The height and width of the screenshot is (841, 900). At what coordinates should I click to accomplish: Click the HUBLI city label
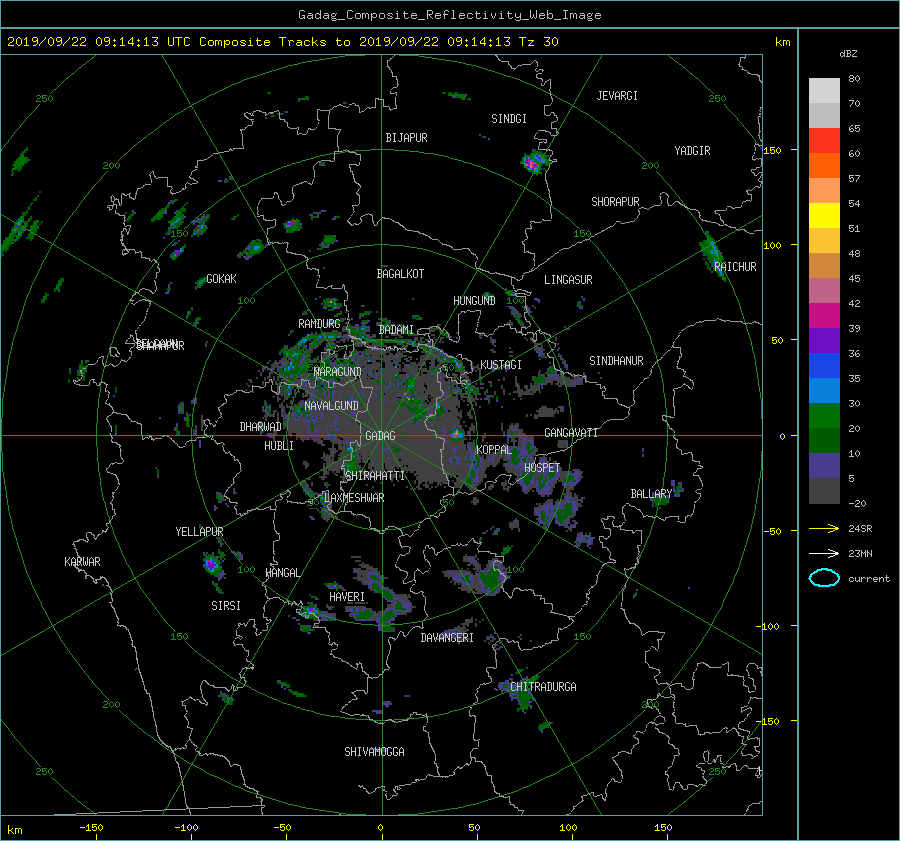279,446
